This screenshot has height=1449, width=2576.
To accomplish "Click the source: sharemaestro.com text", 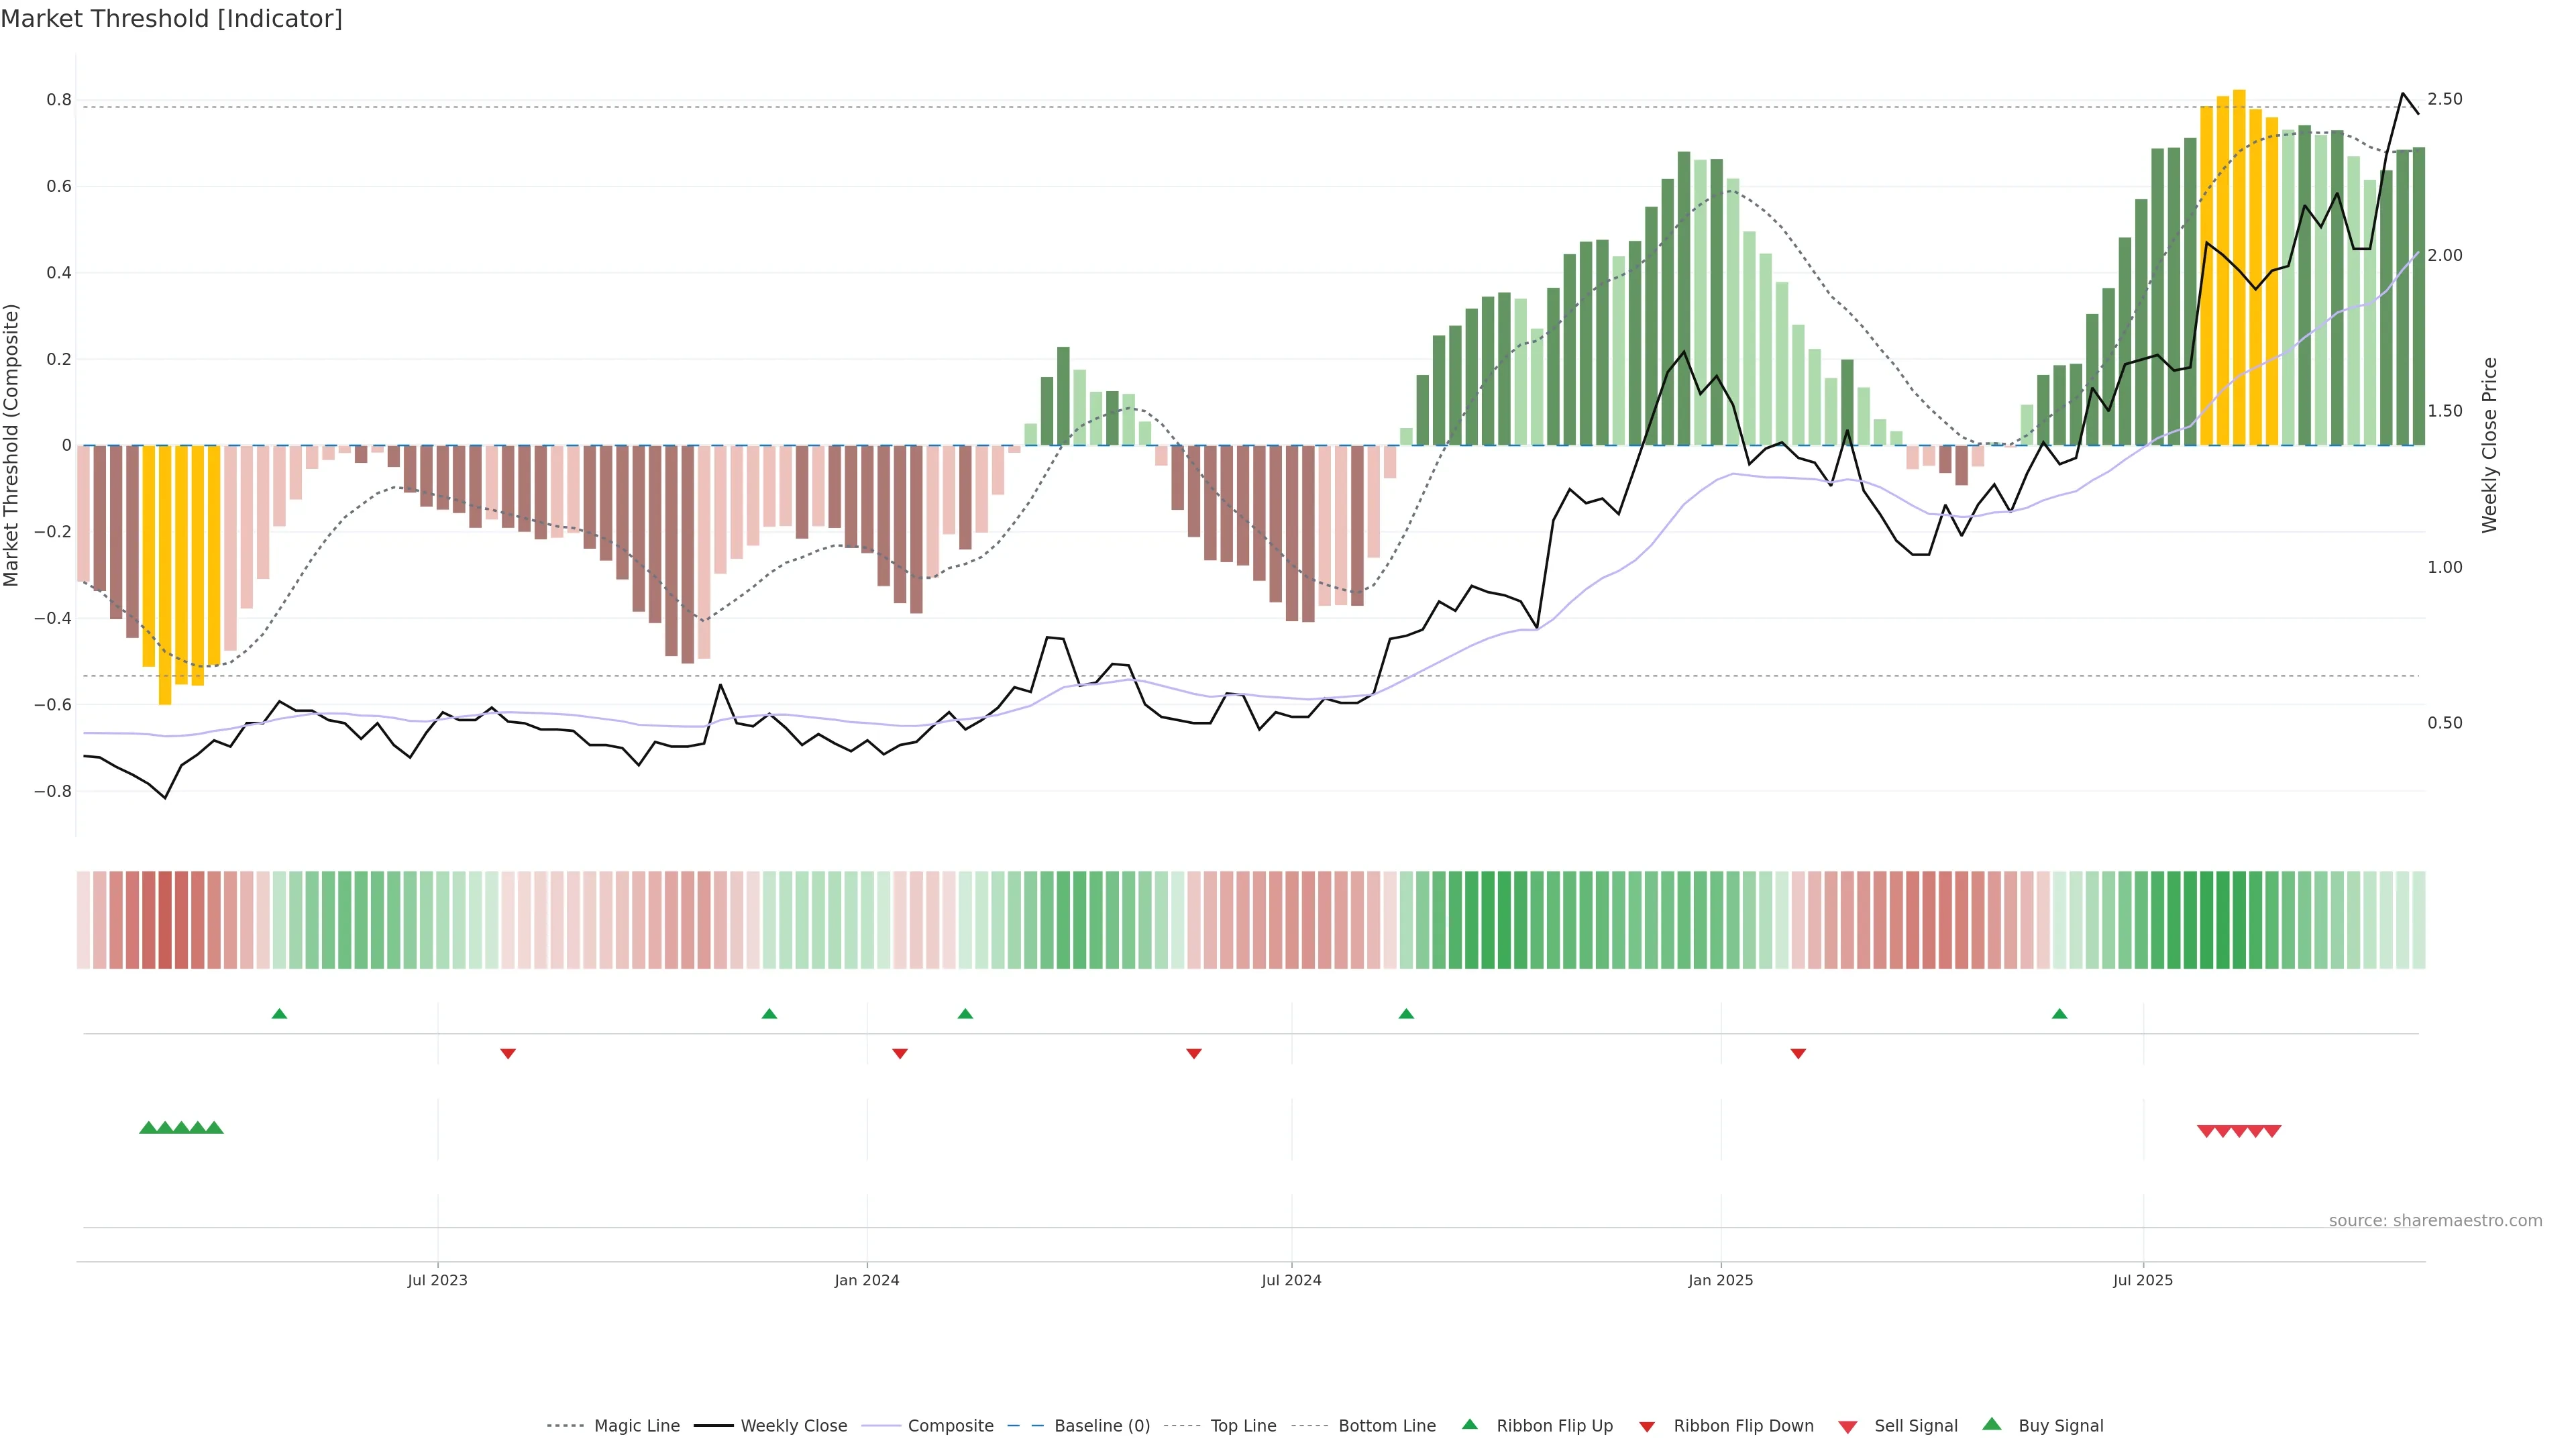I will (x=2435, y=1220).
